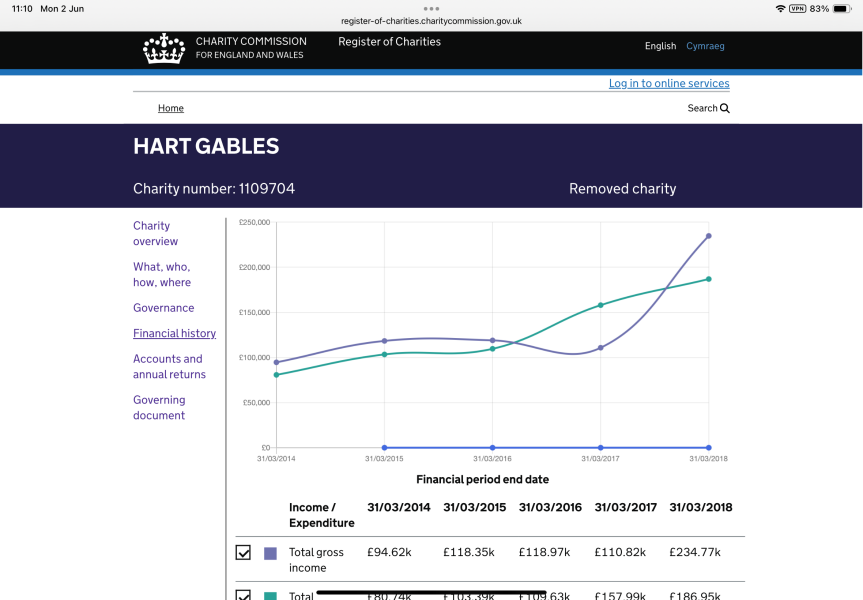Click the purple Total gross income swatch
The height and width of the screenshot is (600, 863).
tap(270, 553)
